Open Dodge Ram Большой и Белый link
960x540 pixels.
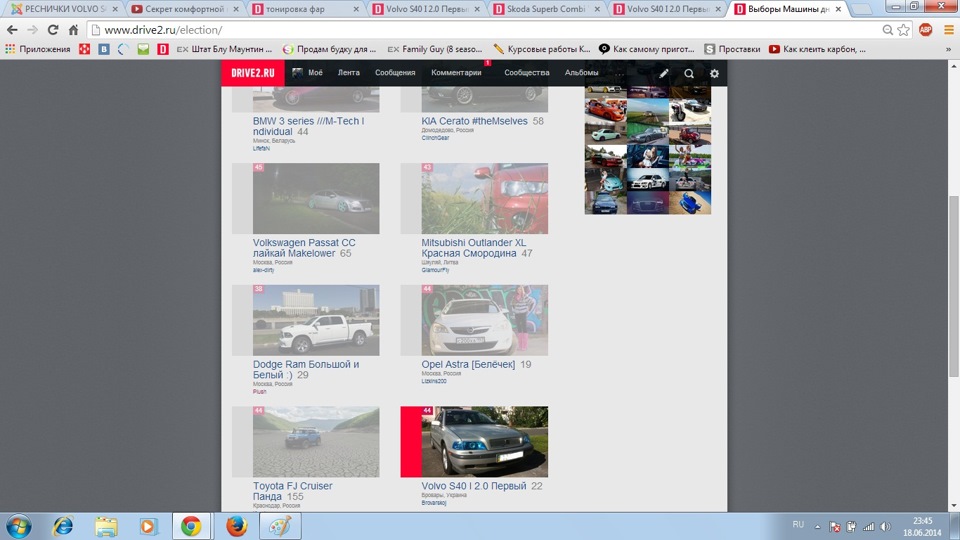pyautogui.click(x=306, y=369)
